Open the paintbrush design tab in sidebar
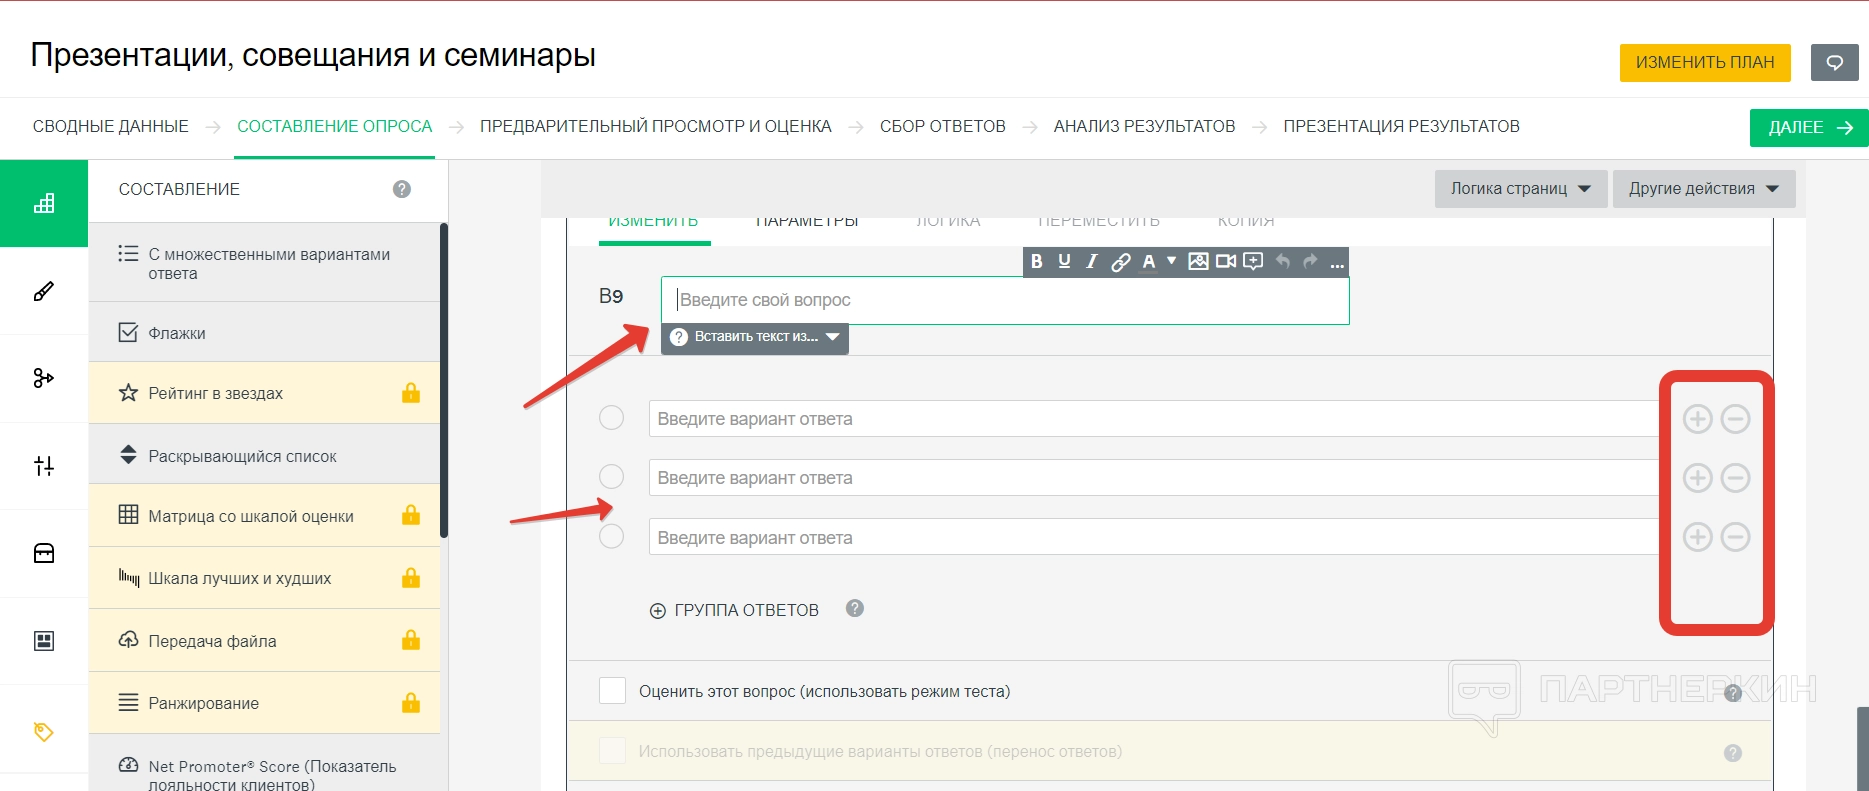Viewport: 1869px width, 791px height. 44,291
